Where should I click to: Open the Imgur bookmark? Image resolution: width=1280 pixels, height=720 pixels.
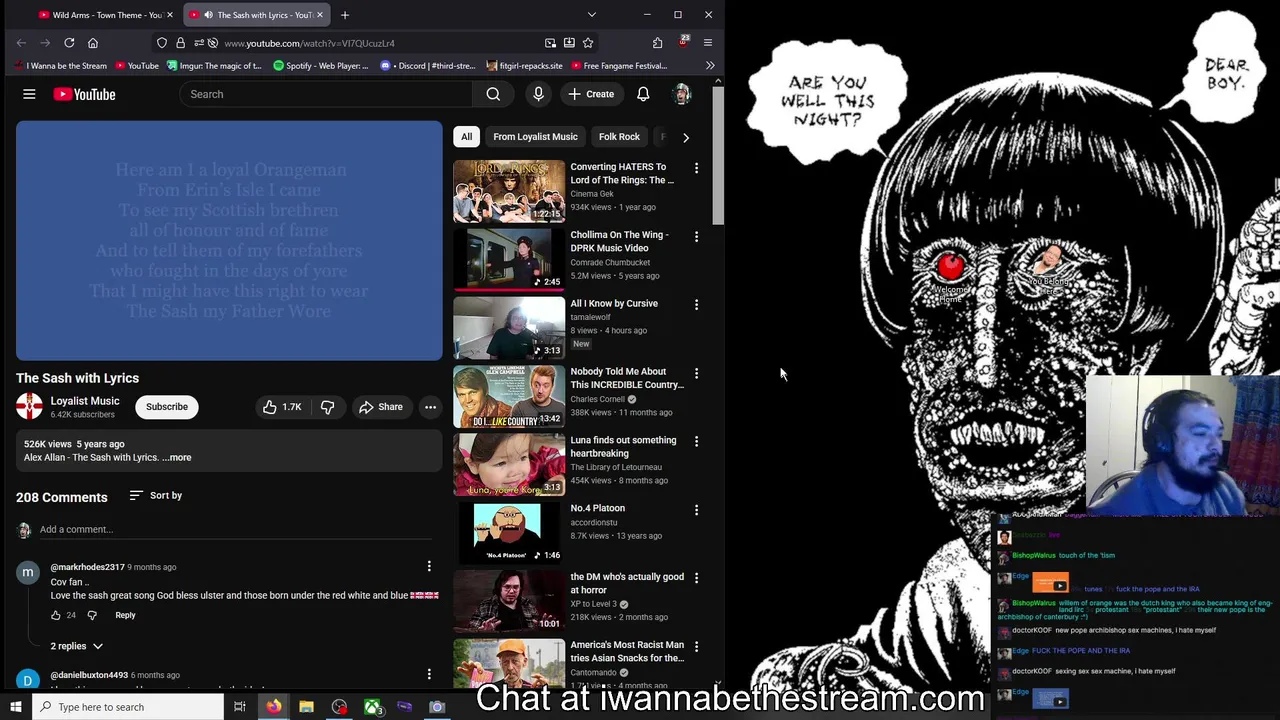click(214, 66)
